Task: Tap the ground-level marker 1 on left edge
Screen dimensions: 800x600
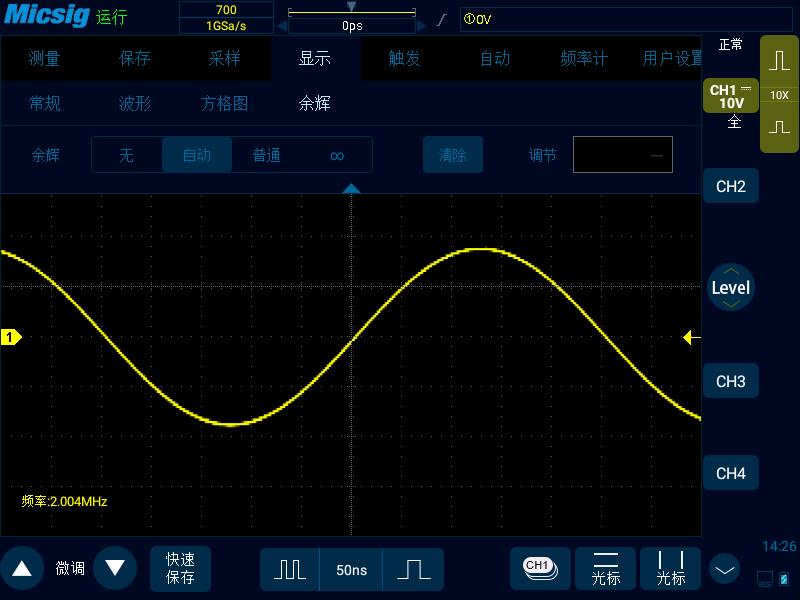Action: coord(11,337)
